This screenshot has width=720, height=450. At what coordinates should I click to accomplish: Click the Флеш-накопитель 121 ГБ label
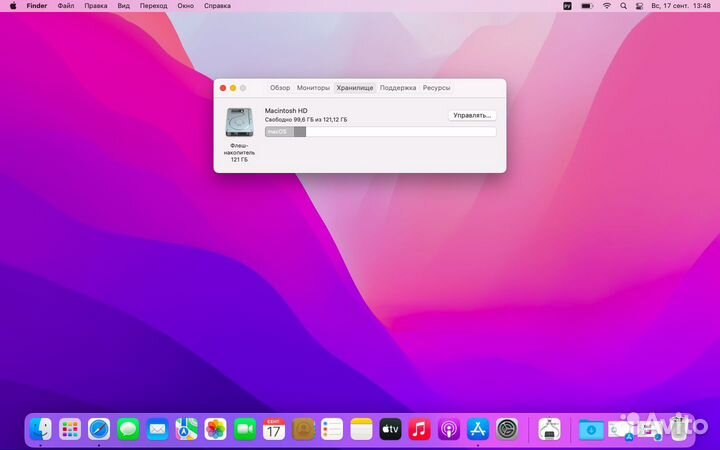239,152
